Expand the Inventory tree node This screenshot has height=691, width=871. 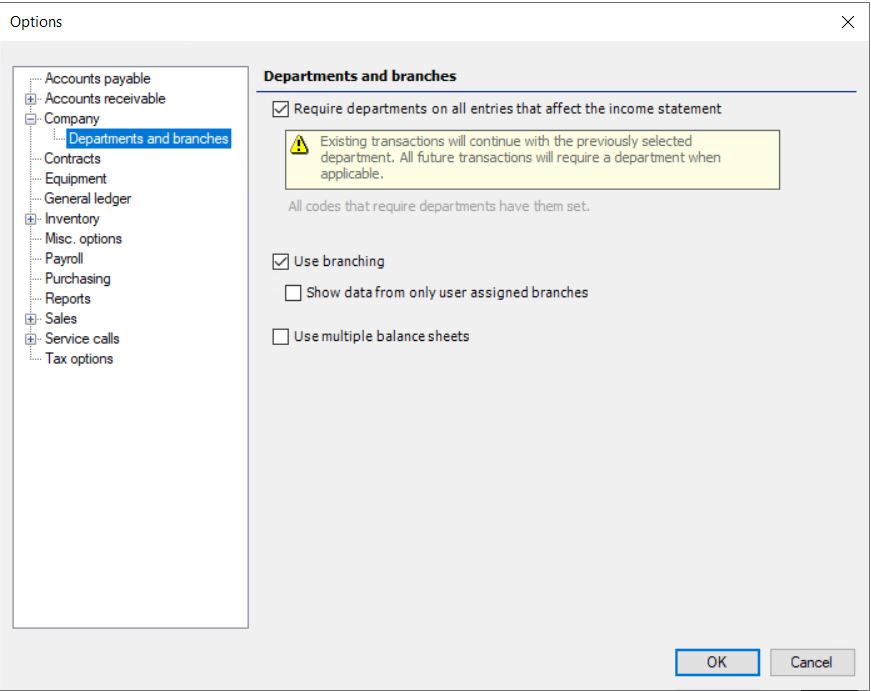click(x=31, y=219)
